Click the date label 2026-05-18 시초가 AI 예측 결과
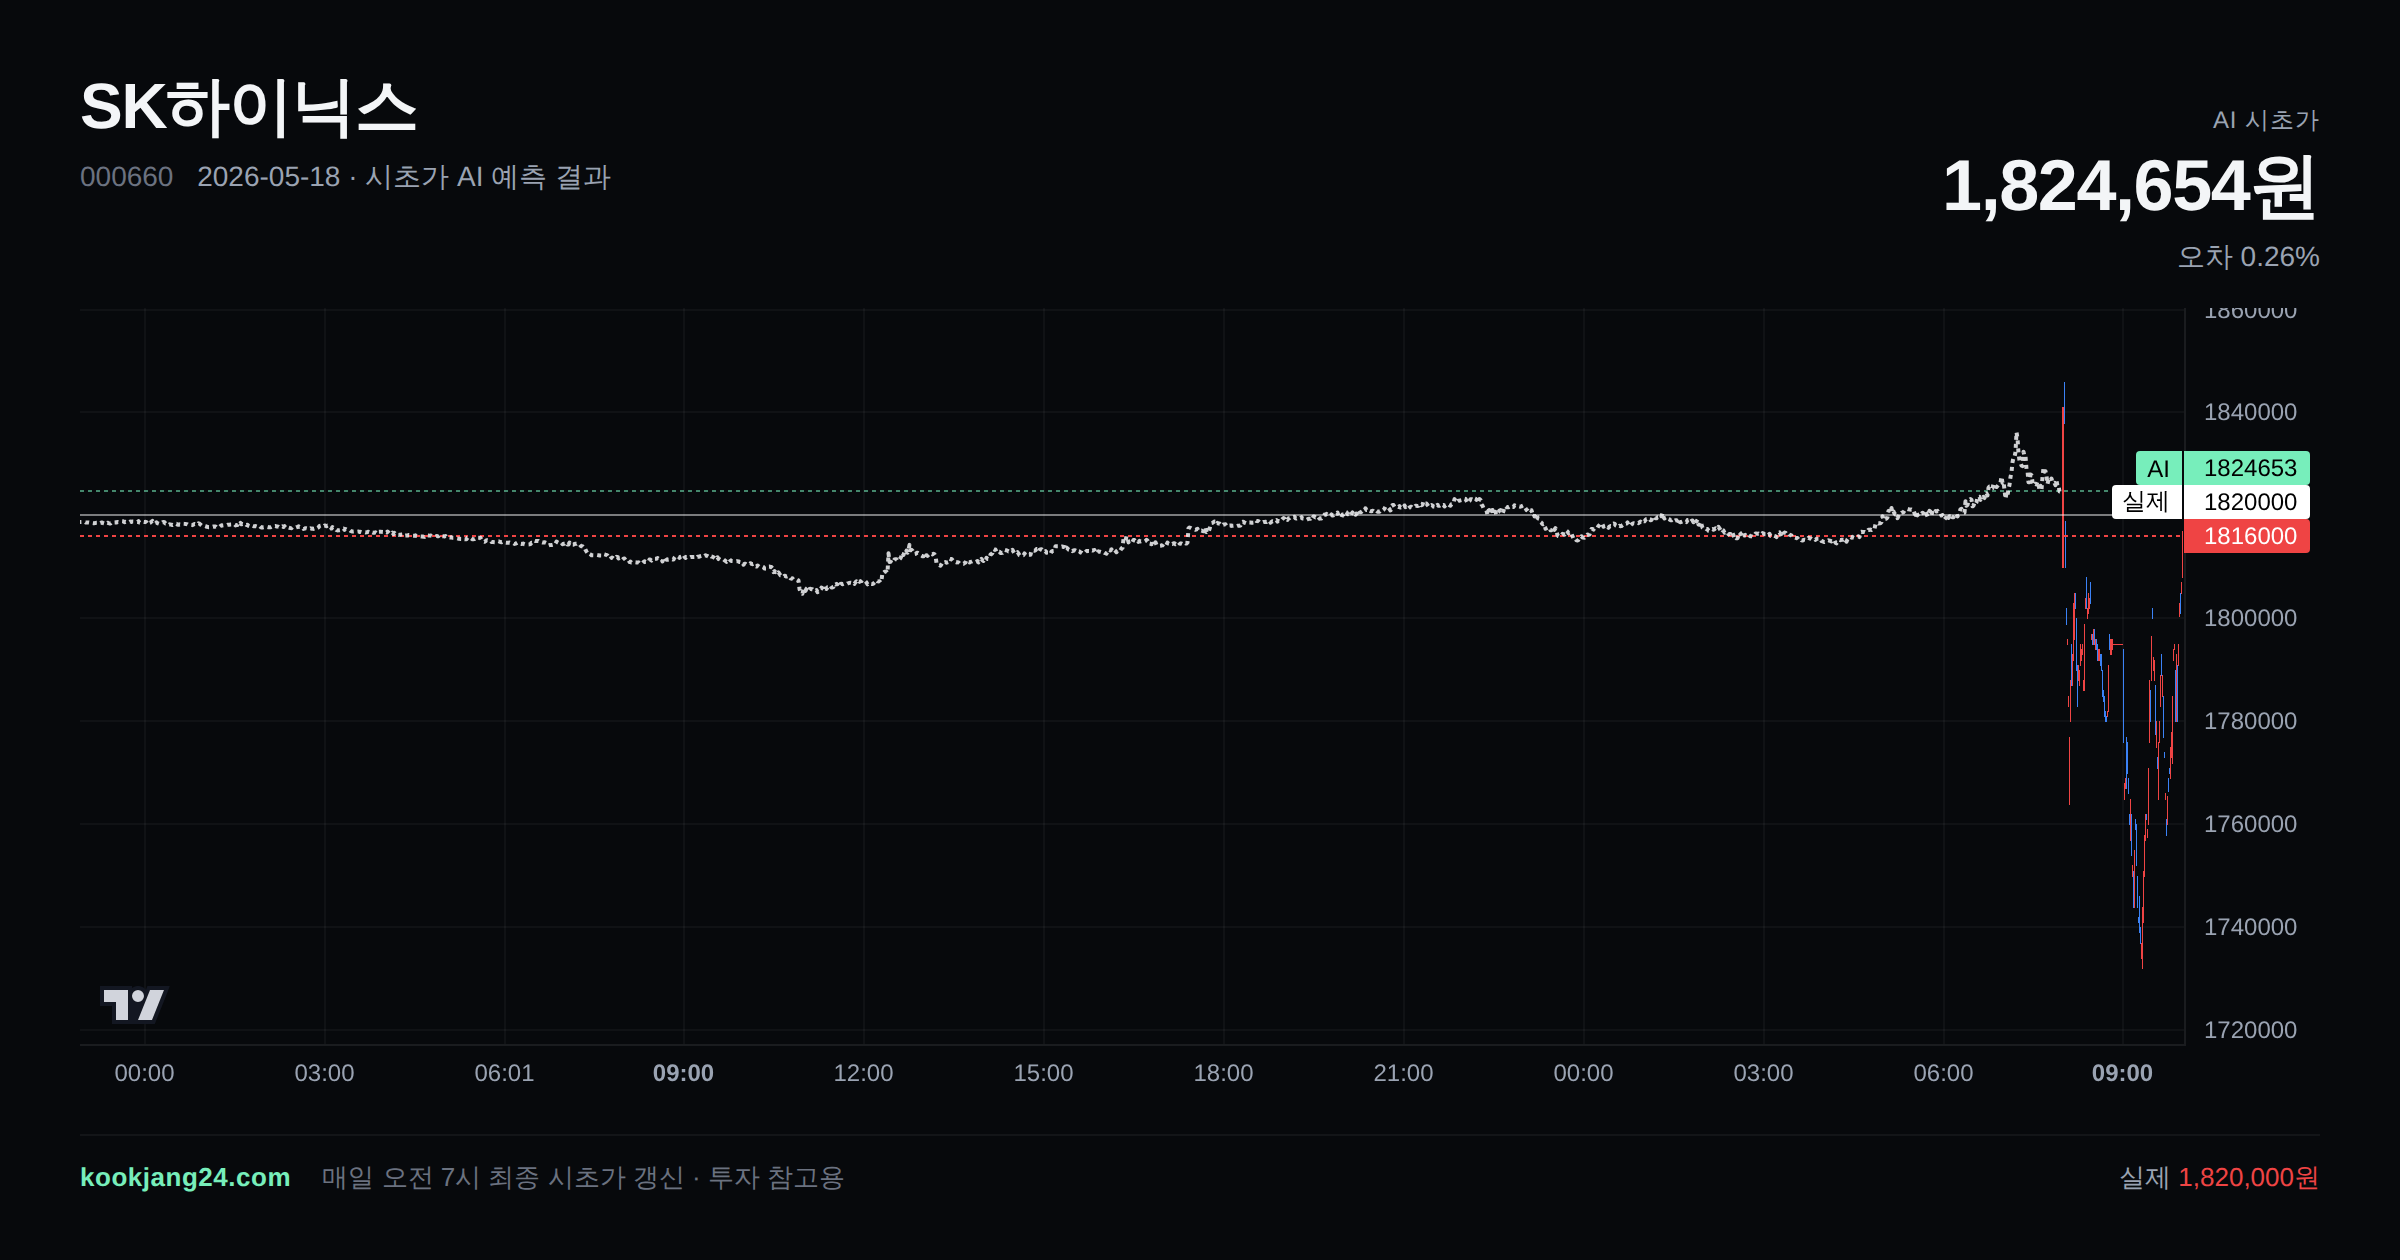The width and height of the screenshot is (2400, 1260). point(404,177)
